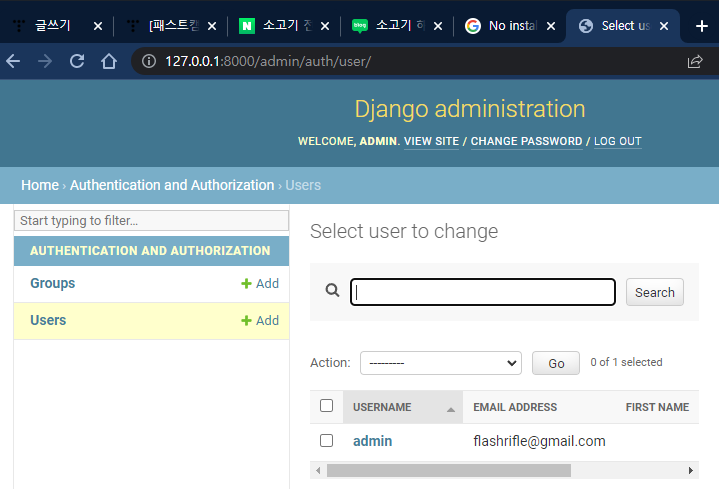Click the Go button
The width and height of the screenshot is (719, 489).
pyautogui.click(x=556, y=363)
